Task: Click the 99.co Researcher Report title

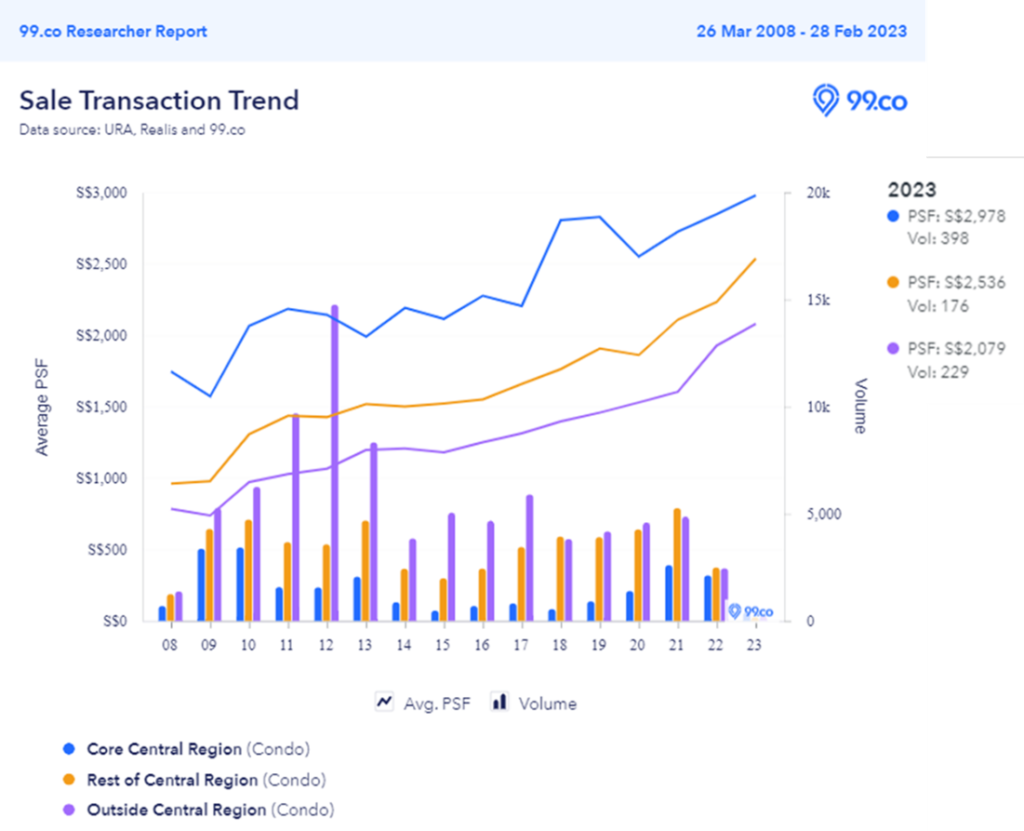Action: [x=113, y=31]
